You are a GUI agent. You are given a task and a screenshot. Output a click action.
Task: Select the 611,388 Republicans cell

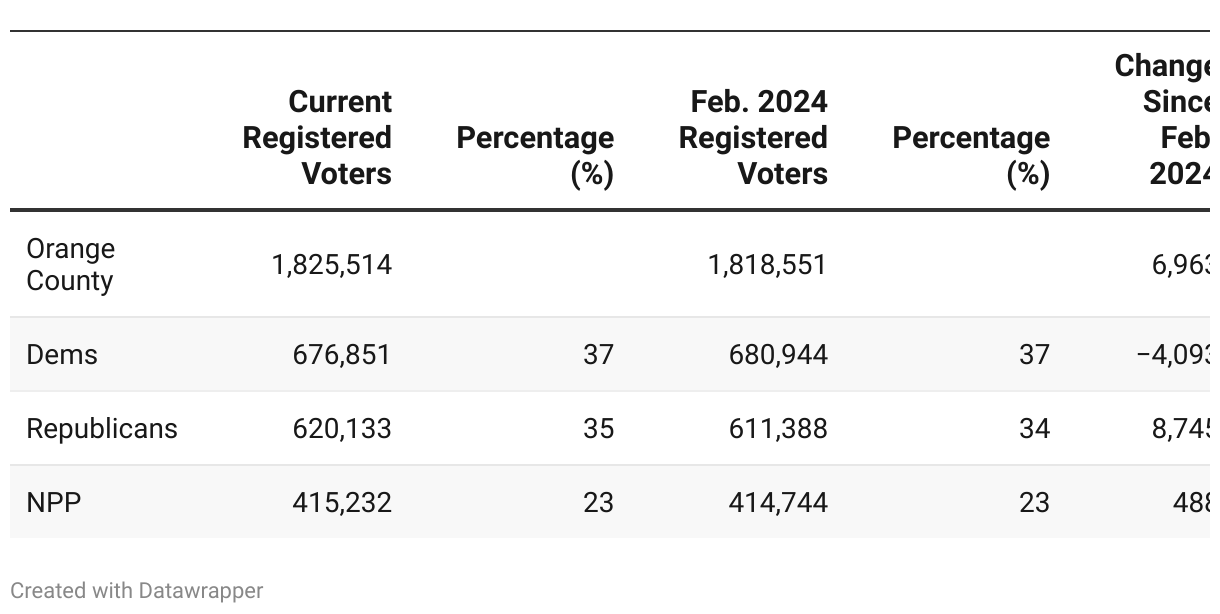(777, 429)
